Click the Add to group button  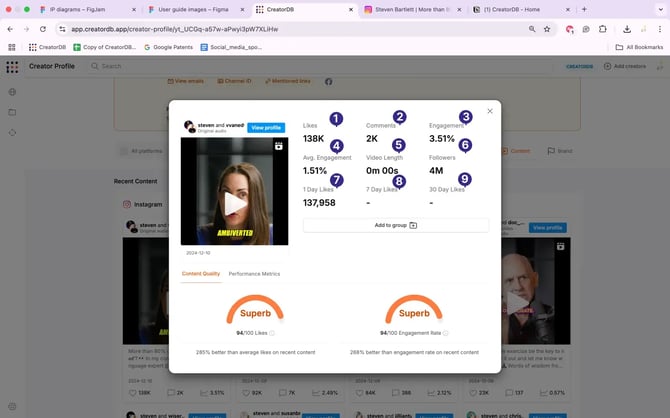[396, 225]
